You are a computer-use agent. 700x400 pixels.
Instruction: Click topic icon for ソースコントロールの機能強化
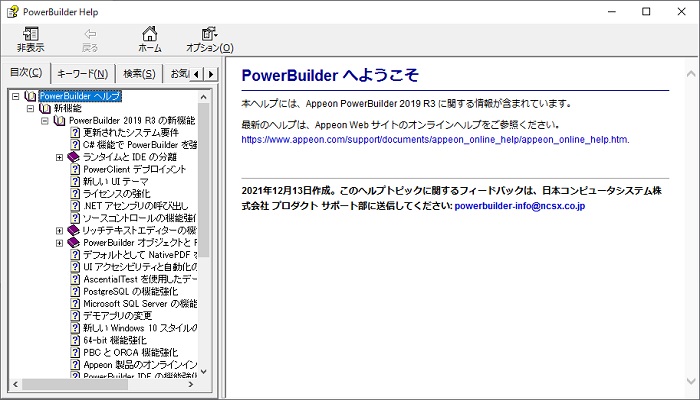pyautogui.click(x=75, y=218)
